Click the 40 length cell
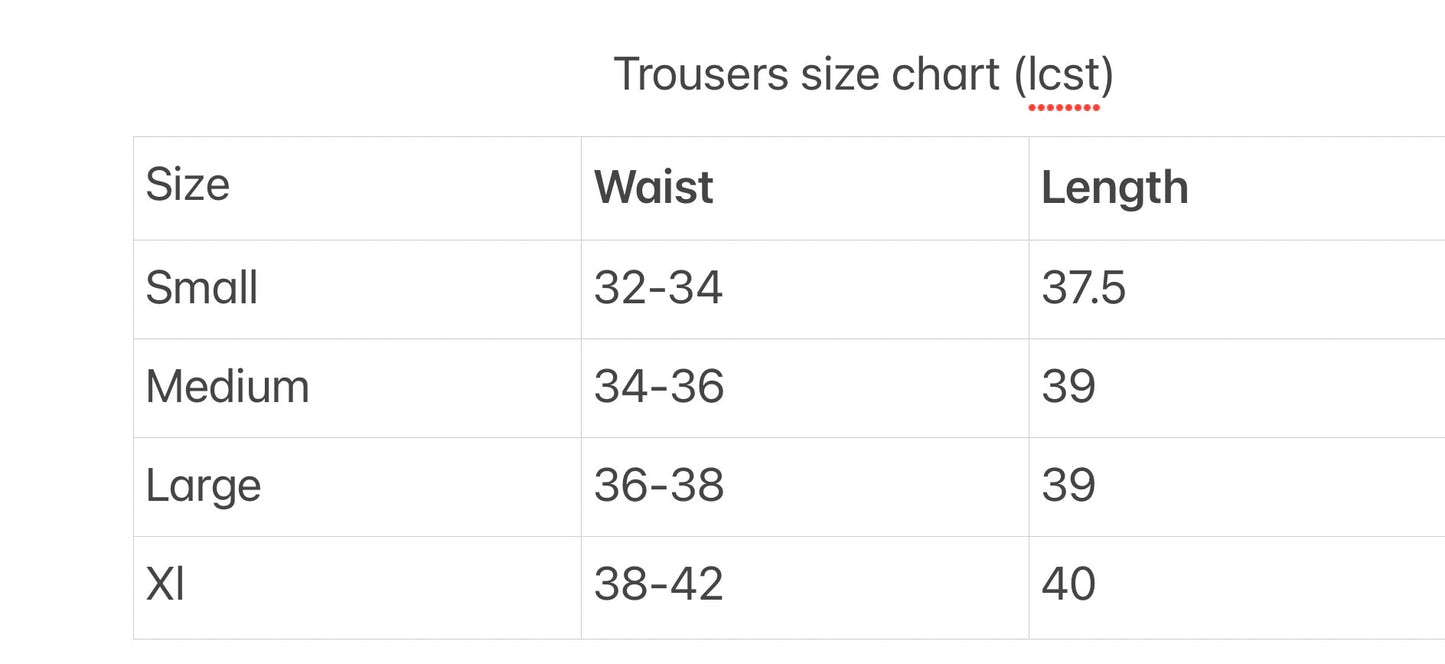1445x664 pixels. tap(1068, 585)
